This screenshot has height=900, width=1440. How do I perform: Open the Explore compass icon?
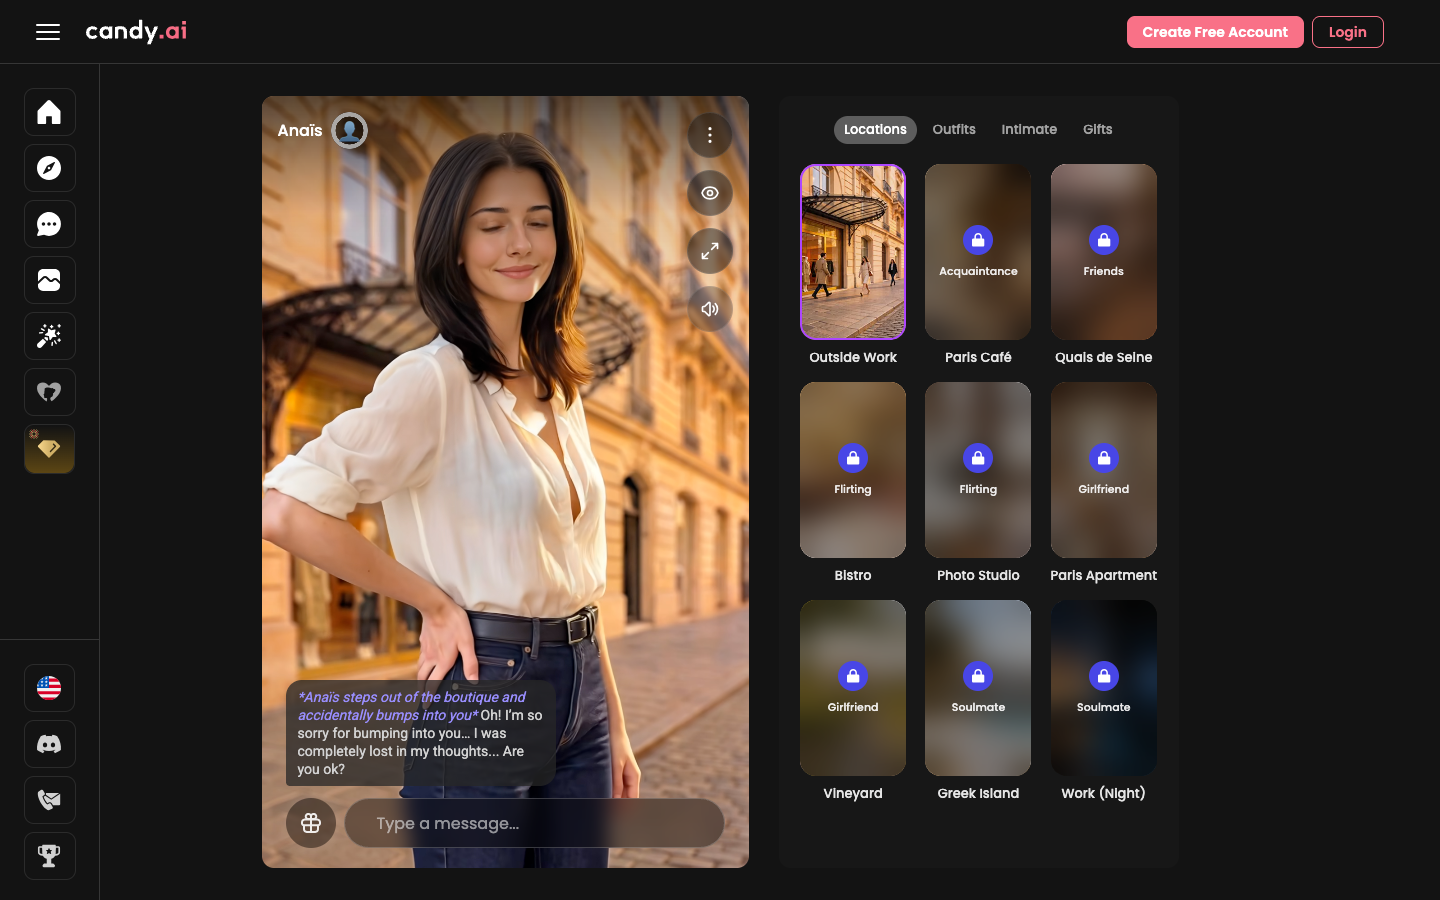click(49, 168)
